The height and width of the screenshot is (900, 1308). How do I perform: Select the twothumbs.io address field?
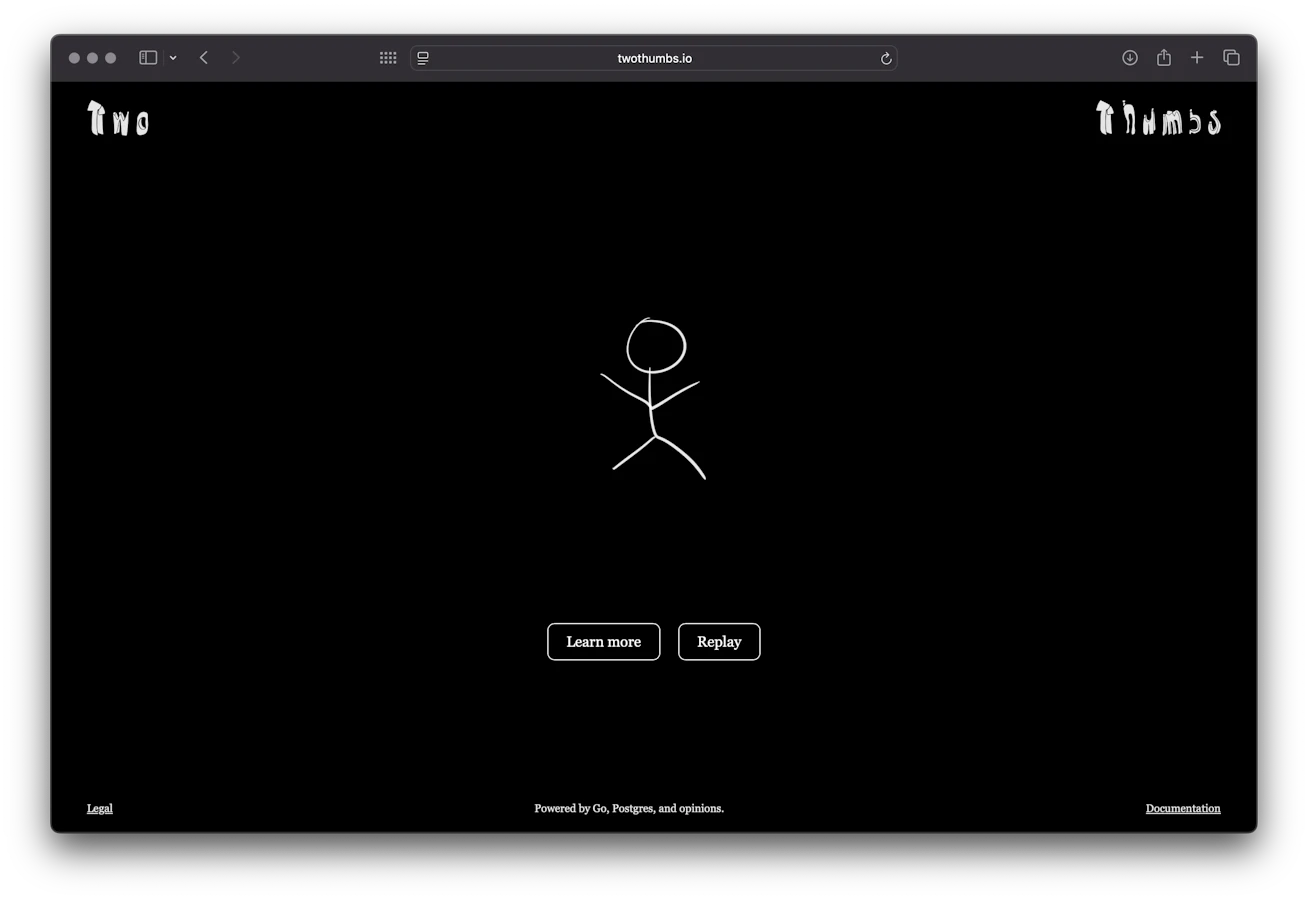pyautogui.click(x=654, y=58)
